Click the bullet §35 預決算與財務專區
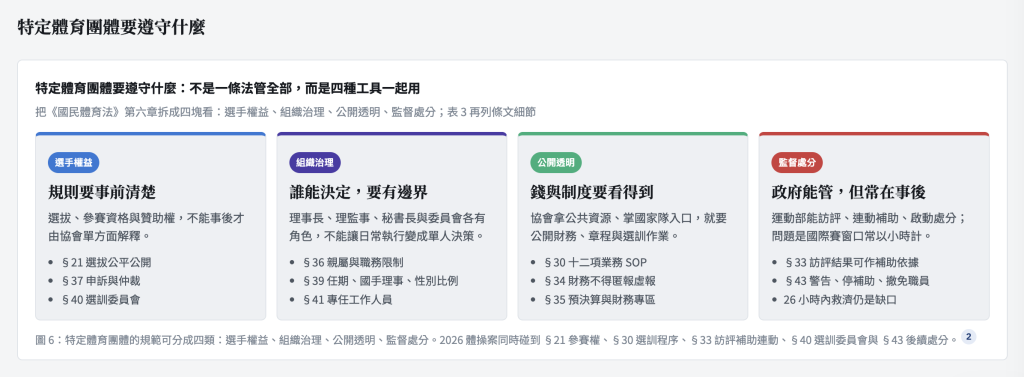 coord(600,300)
